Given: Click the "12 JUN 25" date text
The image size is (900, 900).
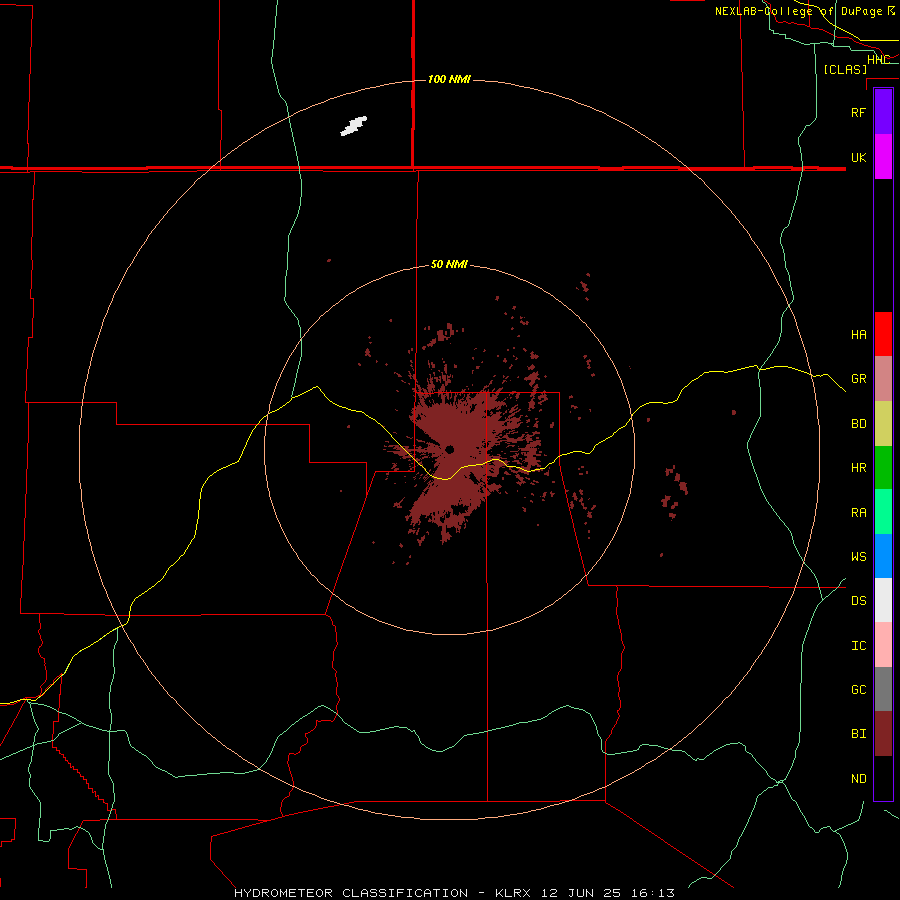Looking at the screenshot, I should 580,893.
